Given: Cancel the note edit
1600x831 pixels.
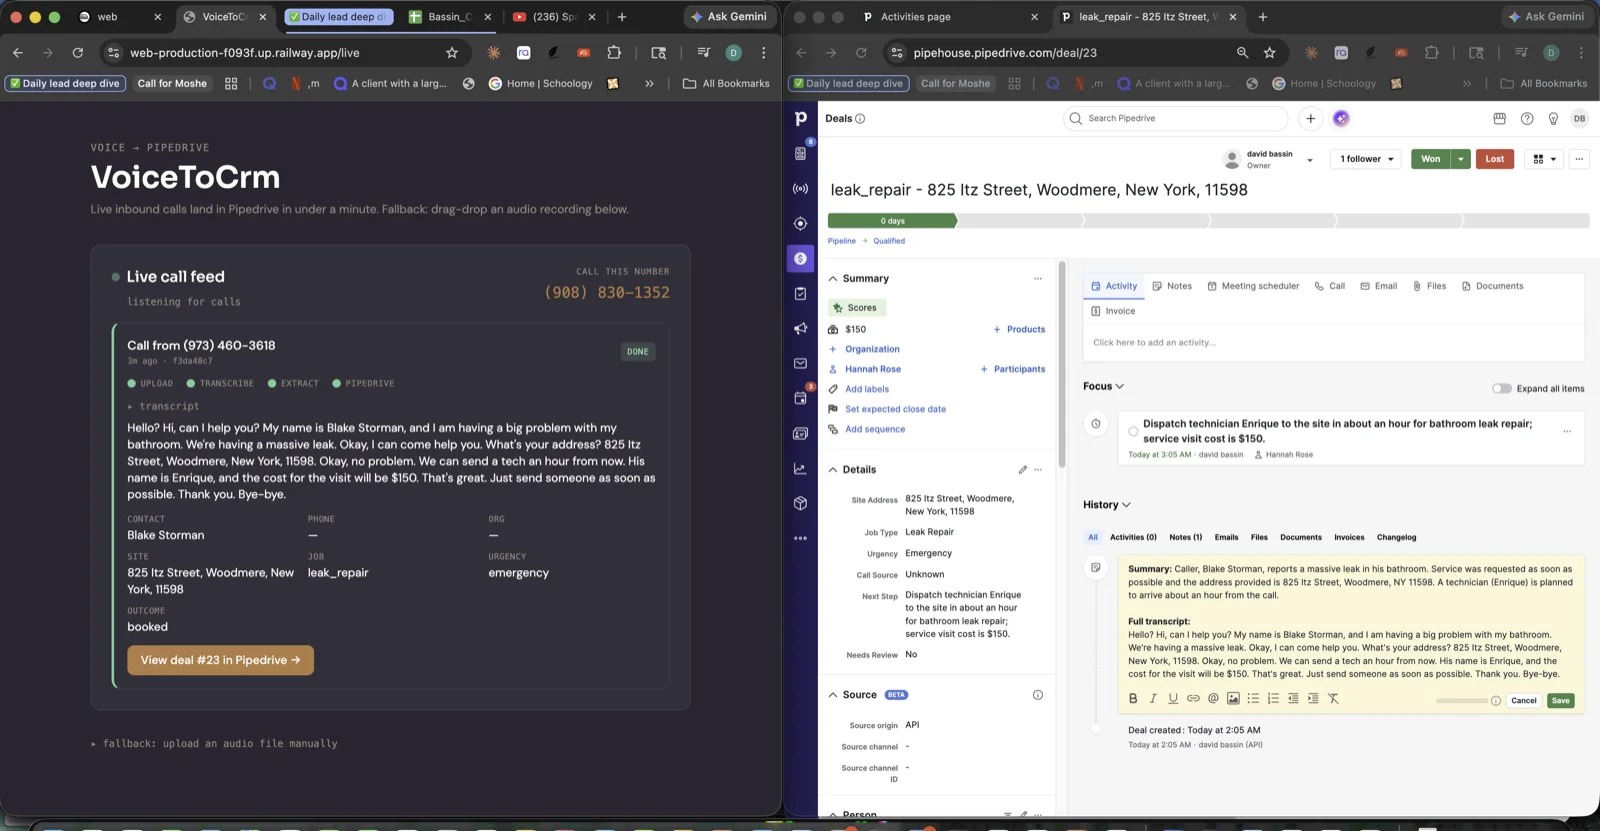Looking at the screenshot, I should [1523, 701].
